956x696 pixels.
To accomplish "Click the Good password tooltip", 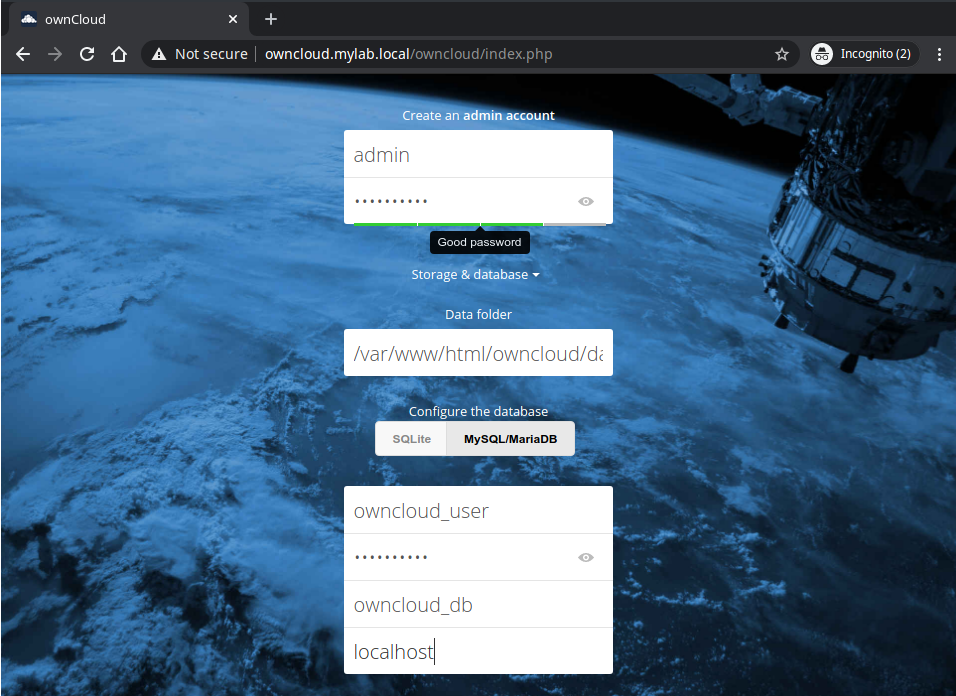I will 480,243.
